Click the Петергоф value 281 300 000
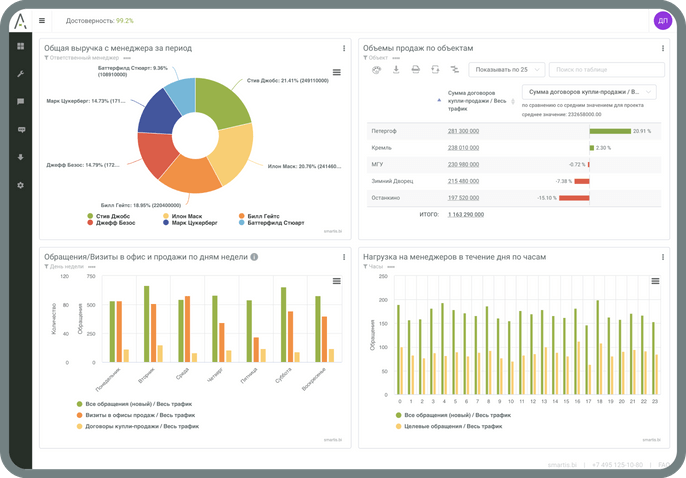The image size is (686, 478). (x=463, y=131)
